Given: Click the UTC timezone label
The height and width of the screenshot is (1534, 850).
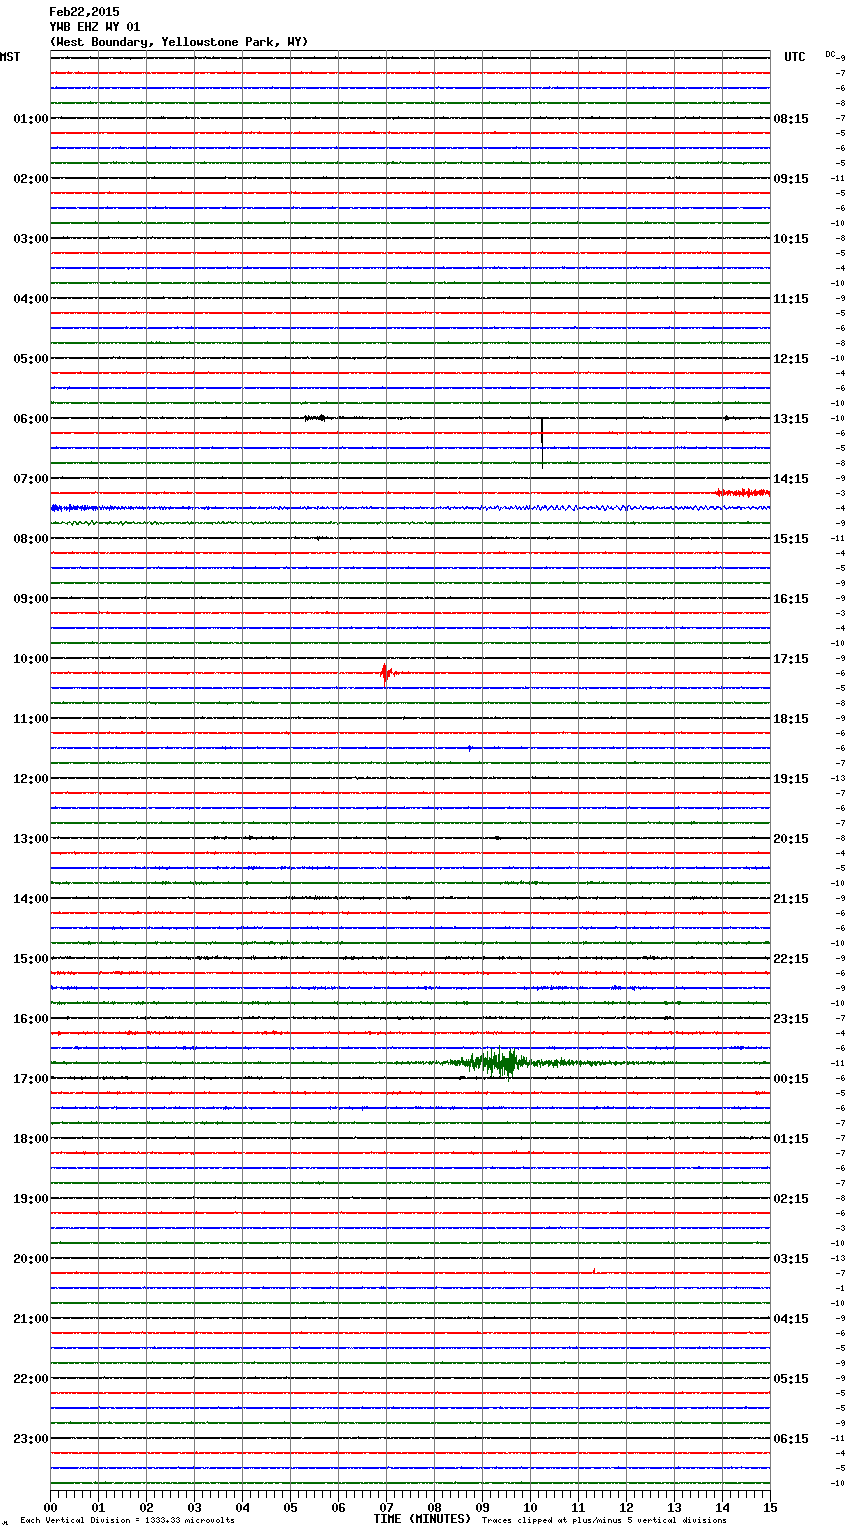Looking at the screenshot, I should 795,57.
